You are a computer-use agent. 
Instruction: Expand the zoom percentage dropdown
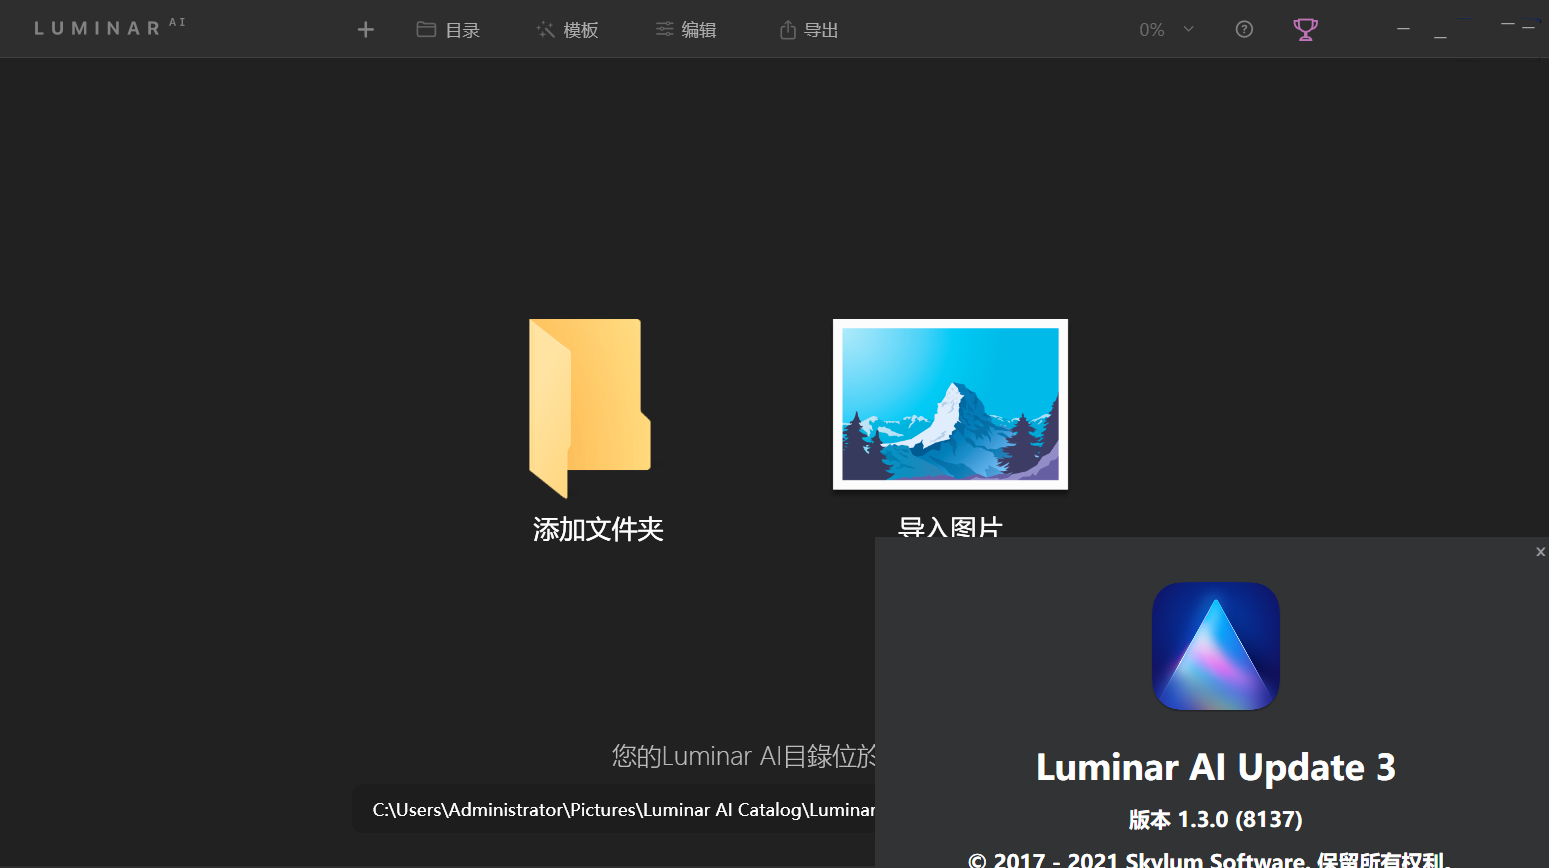pyautogui.click(x=1189, y=29)
